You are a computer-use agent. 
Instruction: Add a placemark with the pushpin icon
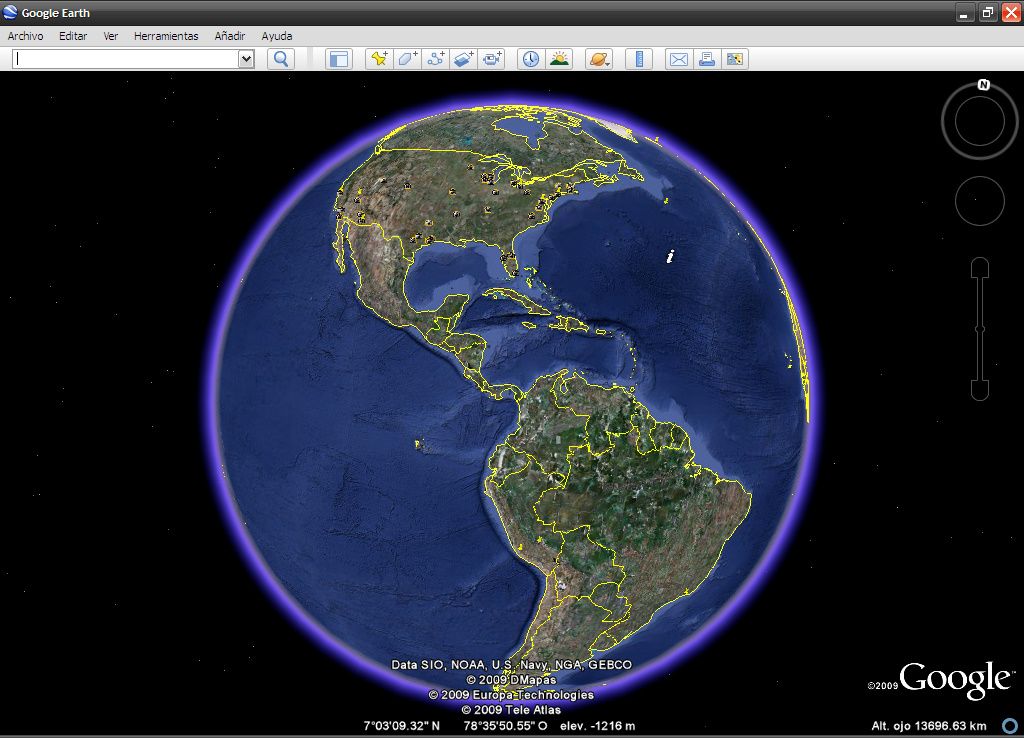(x=379, y=59)
